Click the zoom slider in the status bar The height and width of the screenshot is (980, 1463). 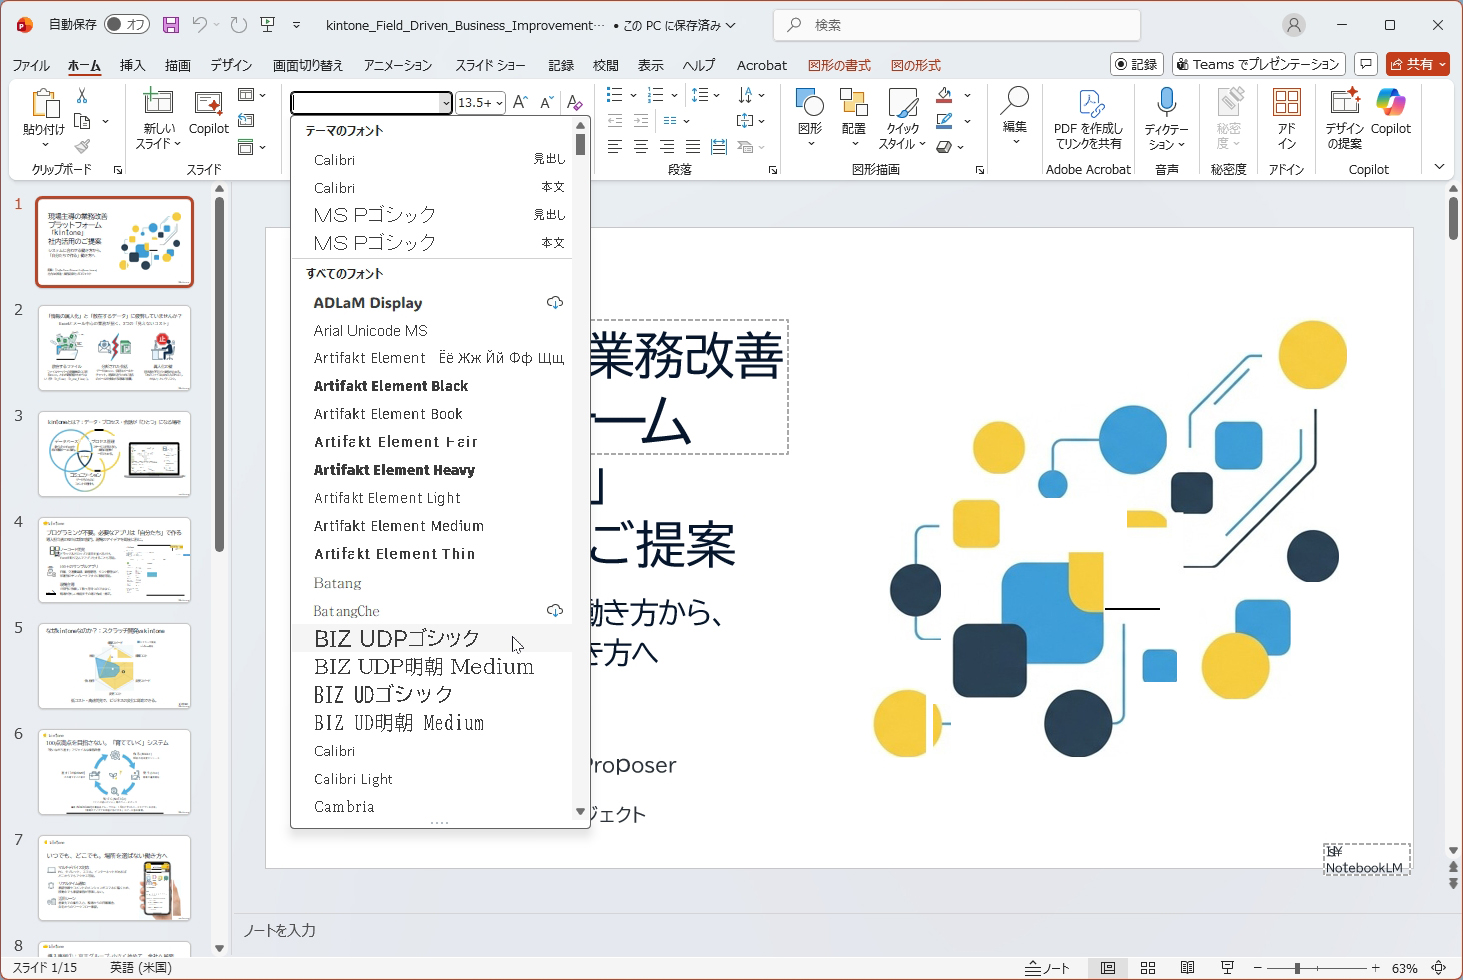(1316, 968)
